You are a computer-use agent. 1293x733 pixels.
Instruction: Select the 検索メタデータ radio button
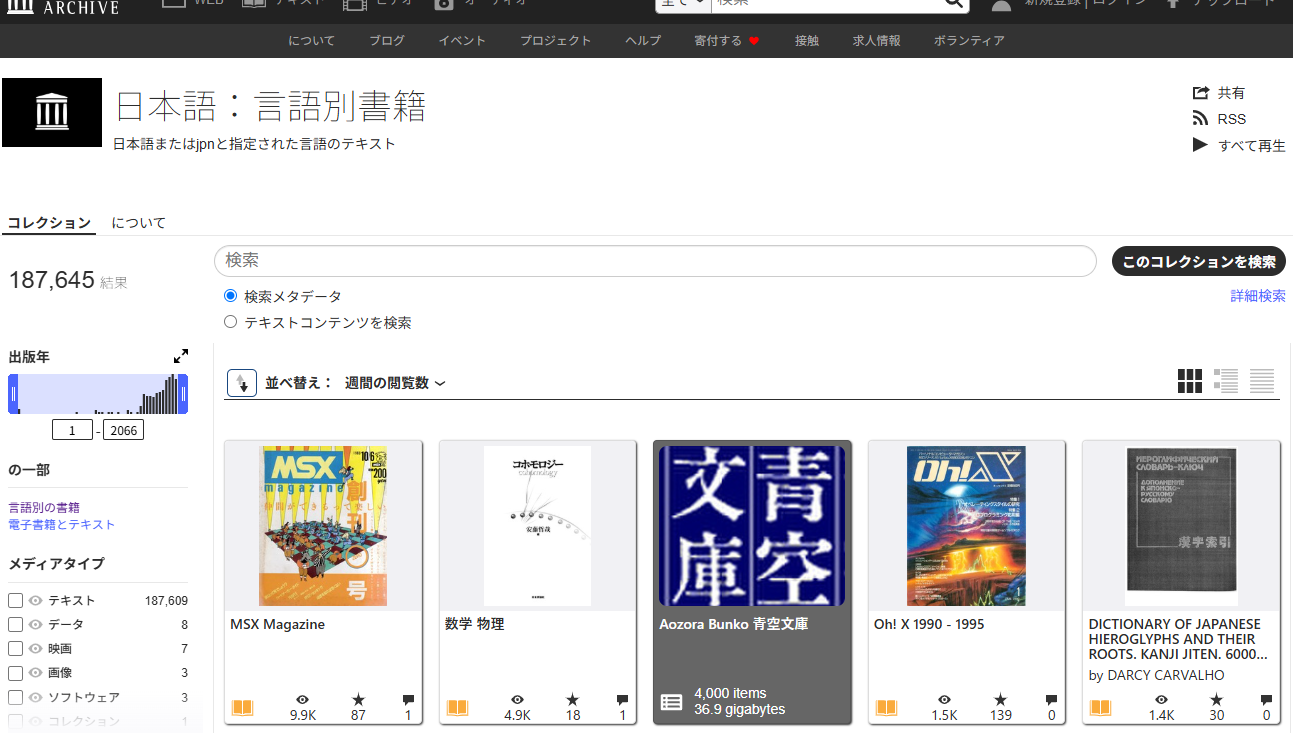(x=231, y=296)
